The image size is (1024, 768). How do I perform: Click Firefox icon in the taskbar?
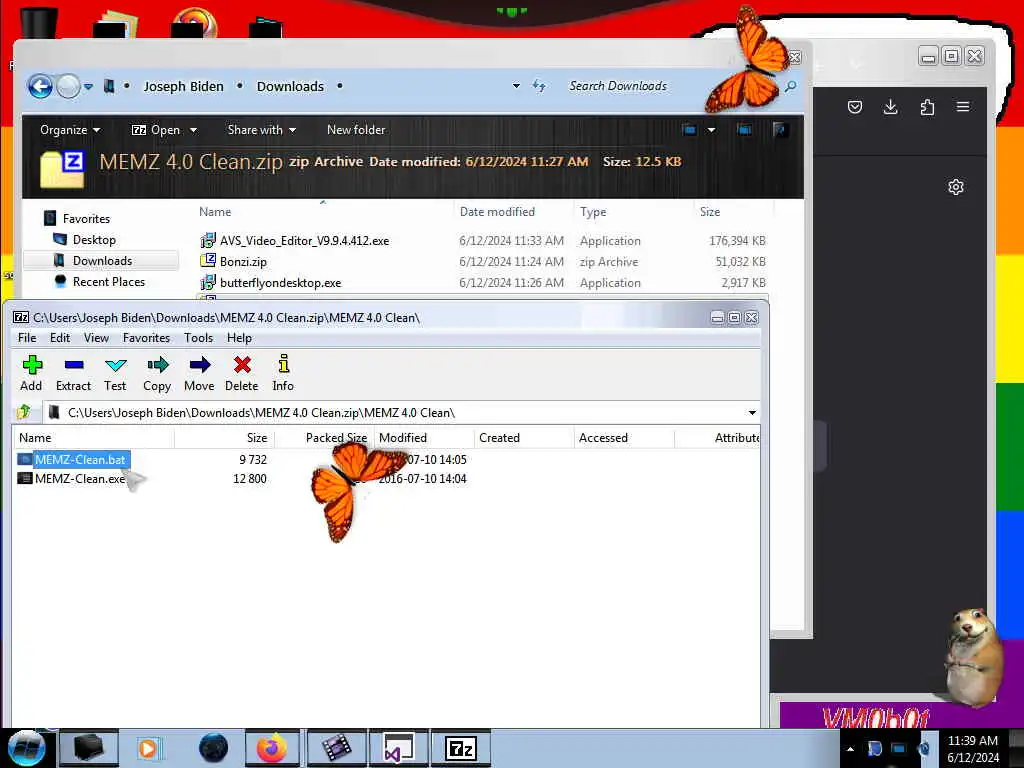click(272, 748)
